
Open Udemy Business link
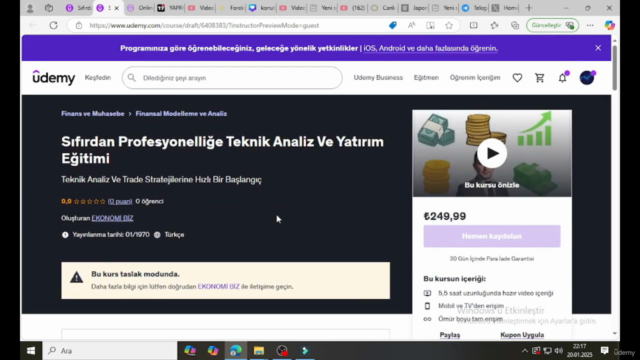378,78
